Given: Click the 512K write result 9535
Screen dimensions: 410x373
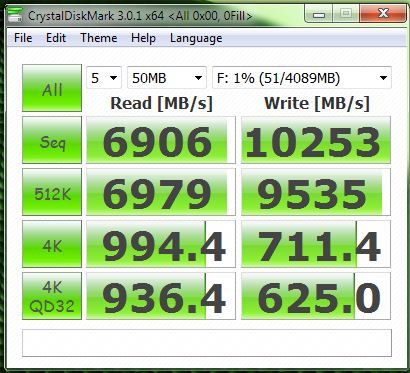Looking at the screenshot, I should pos(316,192).
